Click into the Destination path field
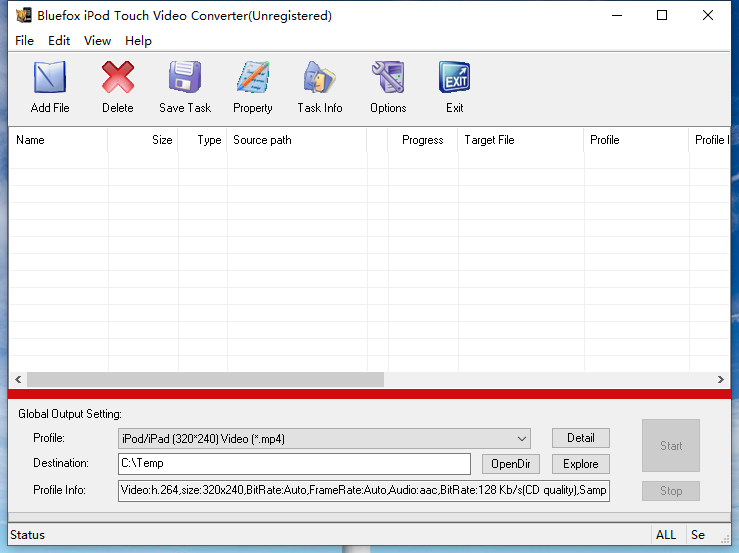Screen dimensions: 739x553 point(294,464)
